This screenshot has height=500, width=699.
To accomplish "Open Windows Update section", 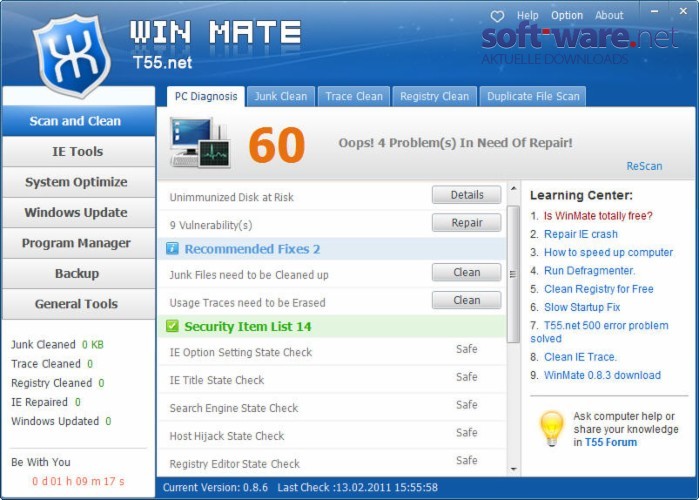I will tap(78, 213).
